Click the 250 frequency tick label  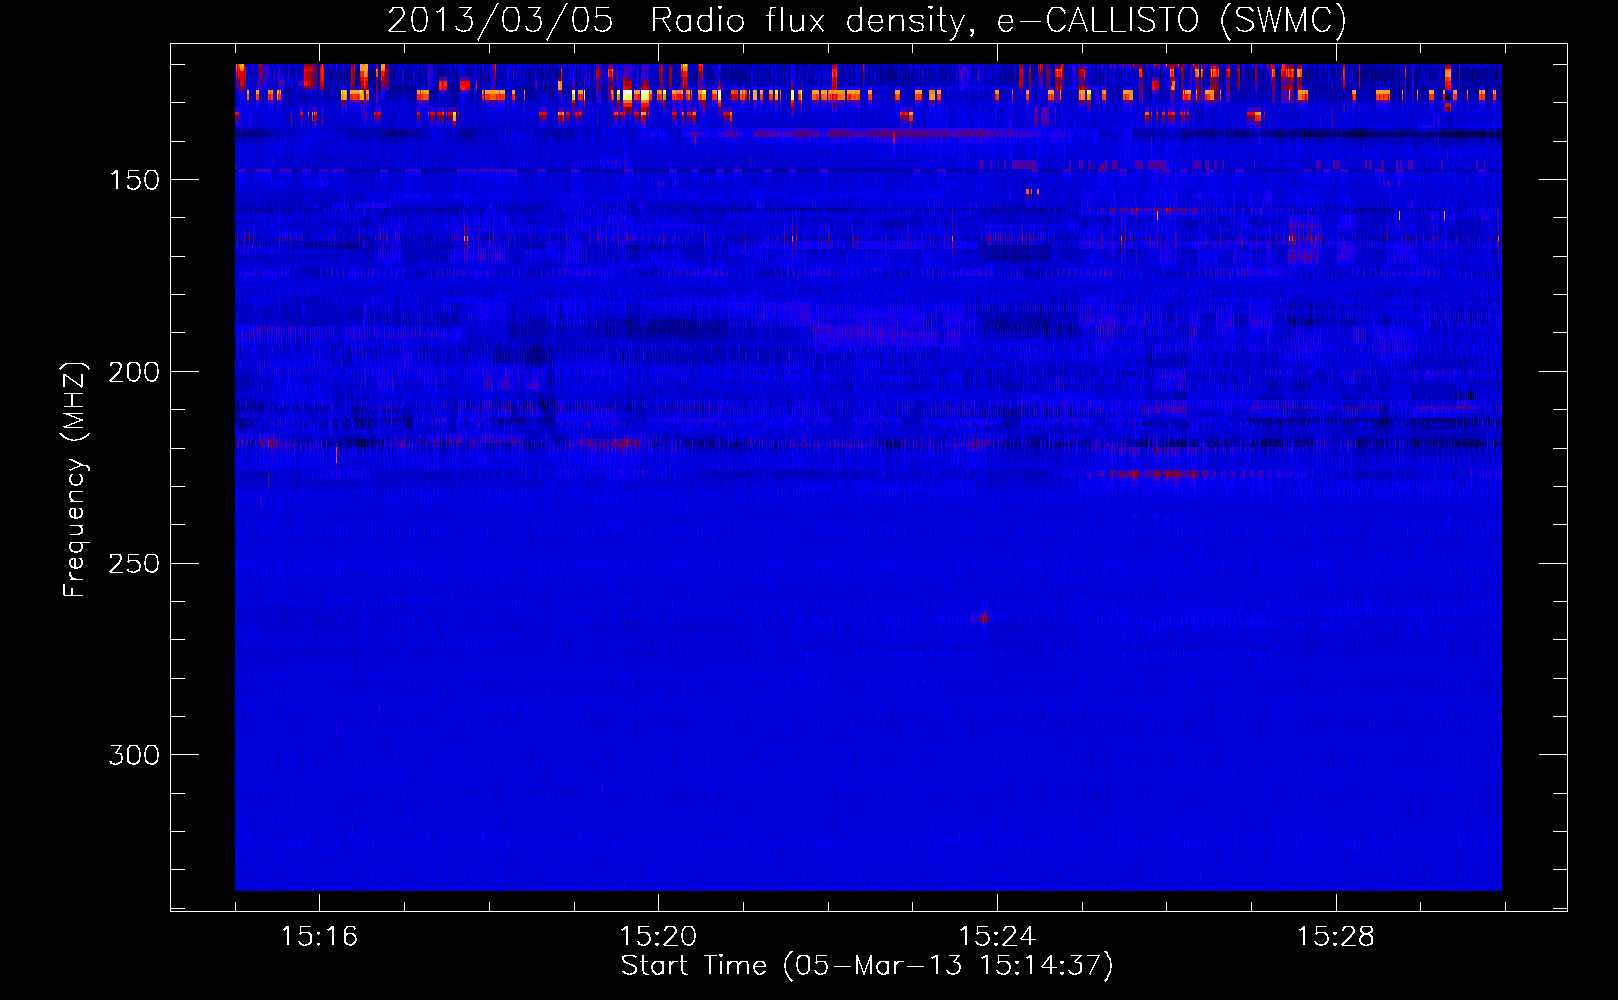tap(134, 564)
